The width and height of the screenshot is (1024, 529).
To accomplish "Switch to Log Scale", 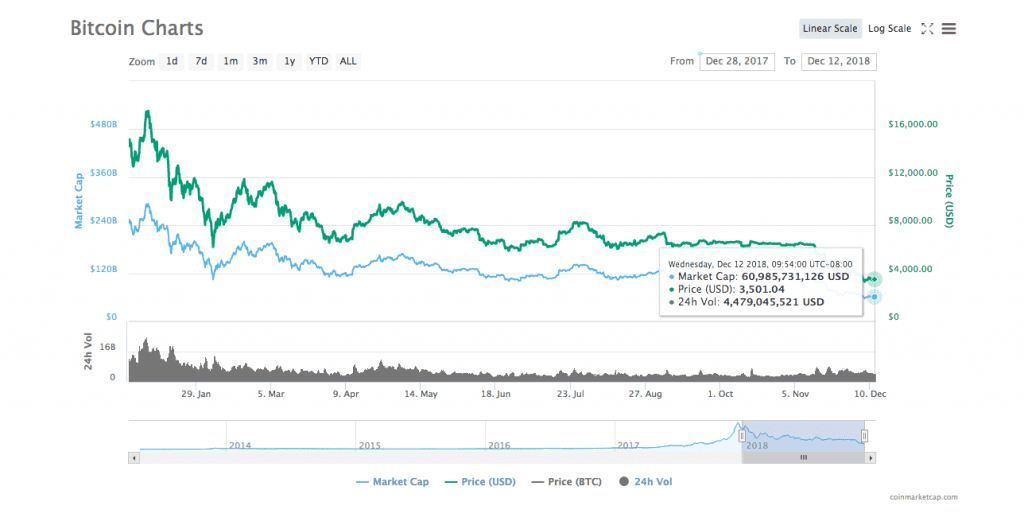I will (x=889, y=29).
